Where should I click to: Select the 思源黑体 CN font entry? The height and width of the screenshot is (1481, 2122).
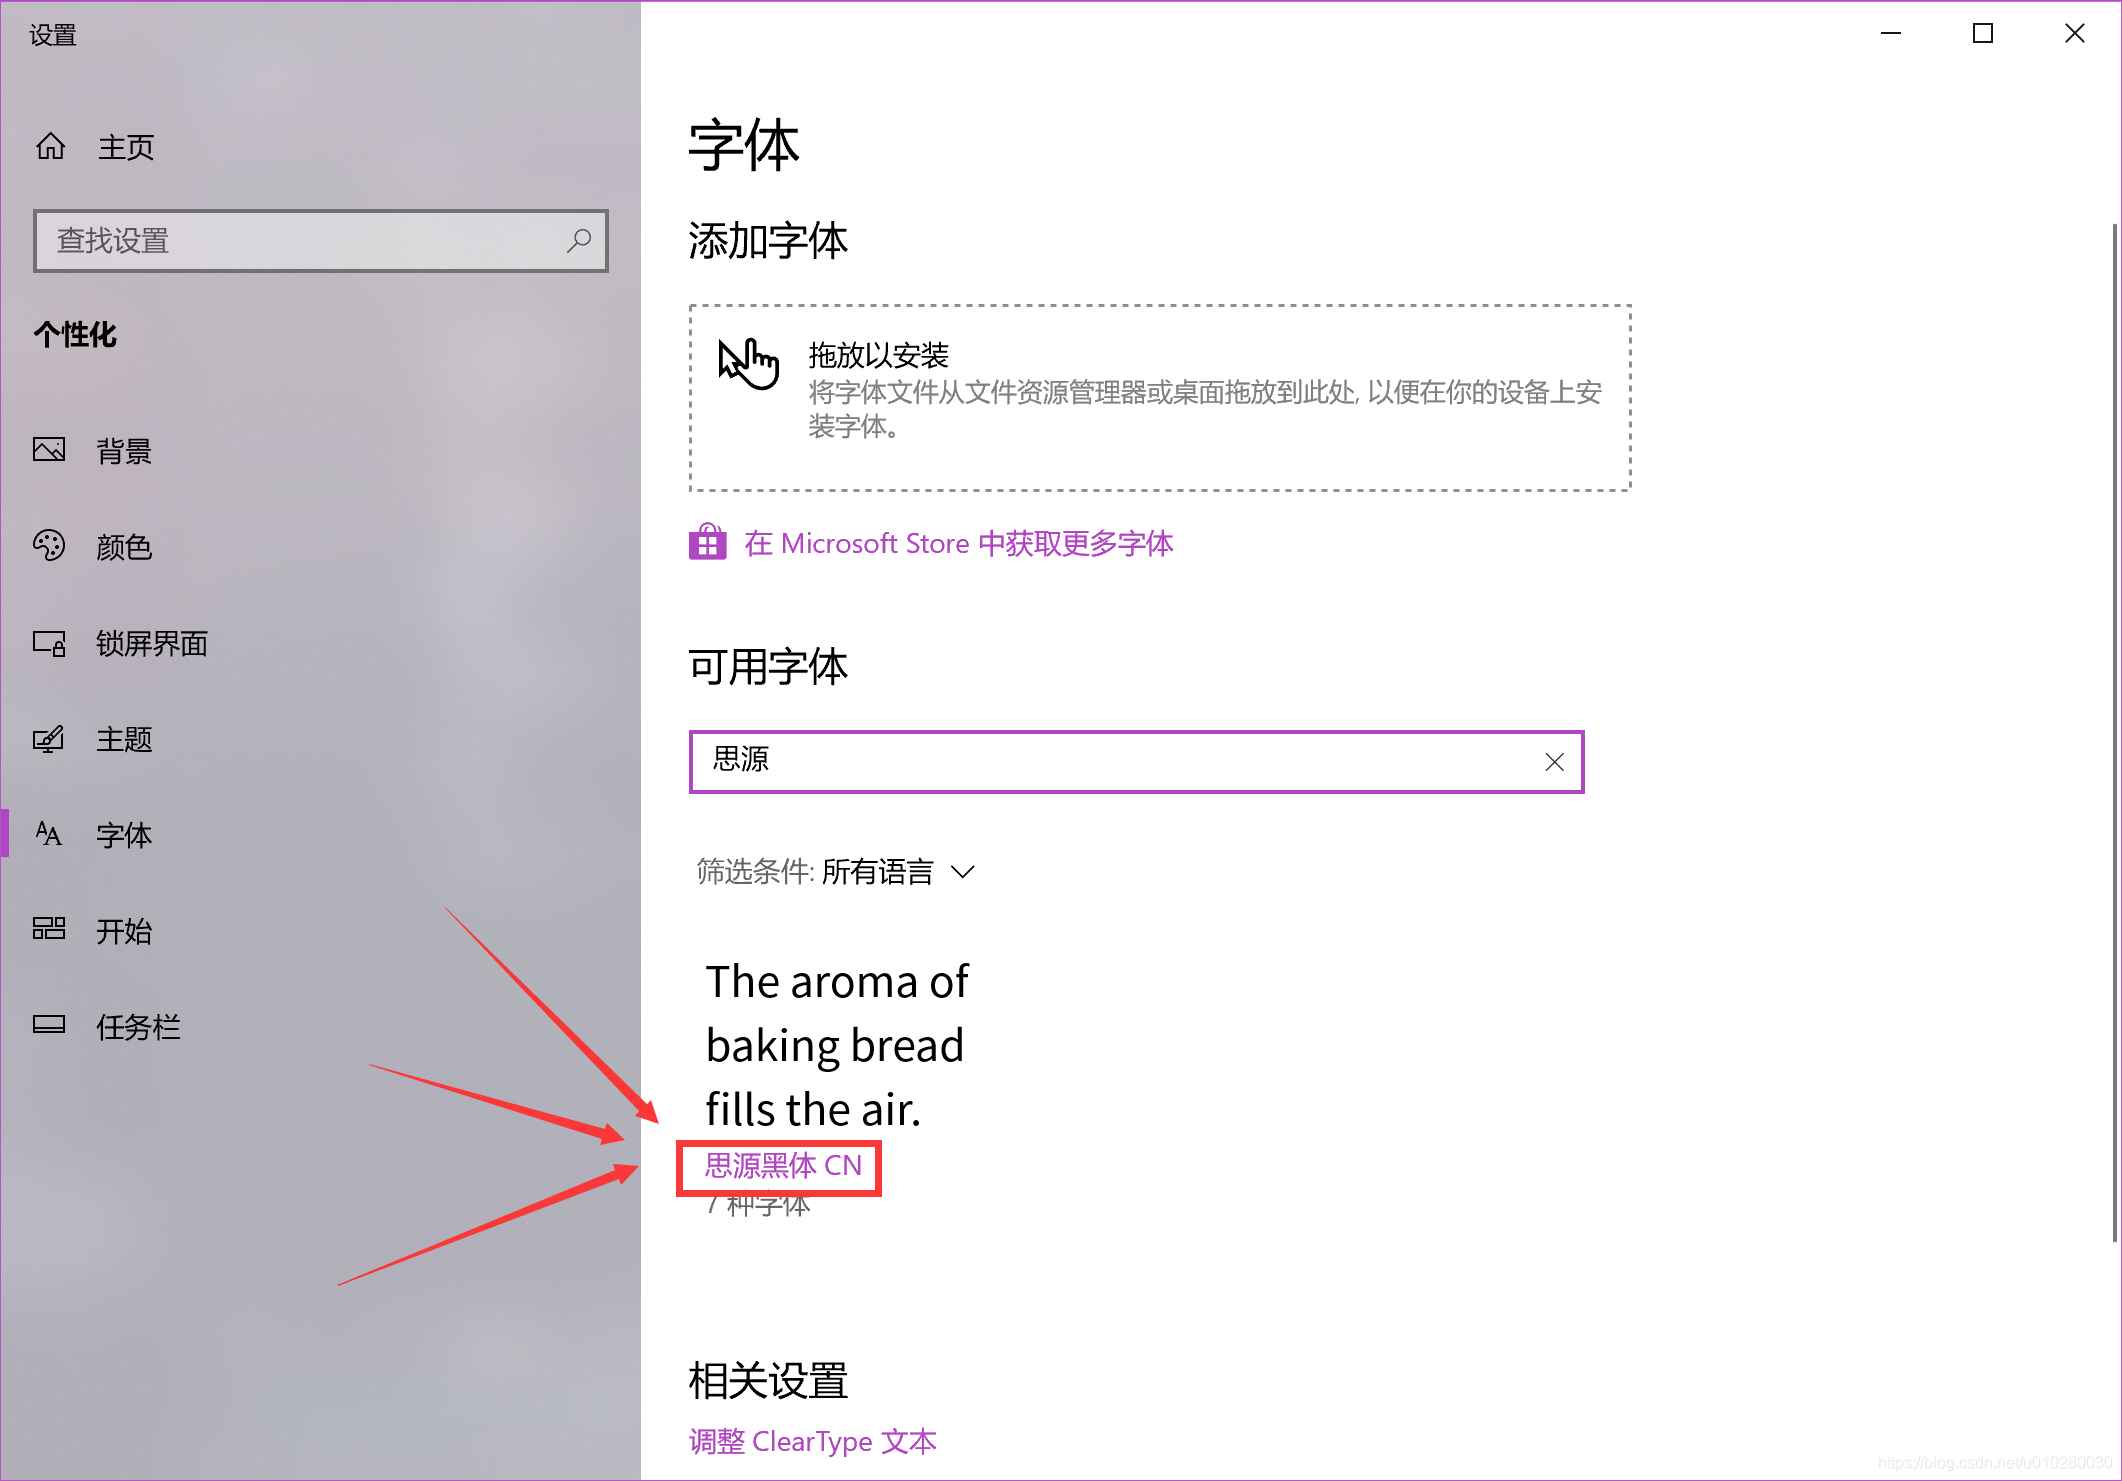point(783,1166)
